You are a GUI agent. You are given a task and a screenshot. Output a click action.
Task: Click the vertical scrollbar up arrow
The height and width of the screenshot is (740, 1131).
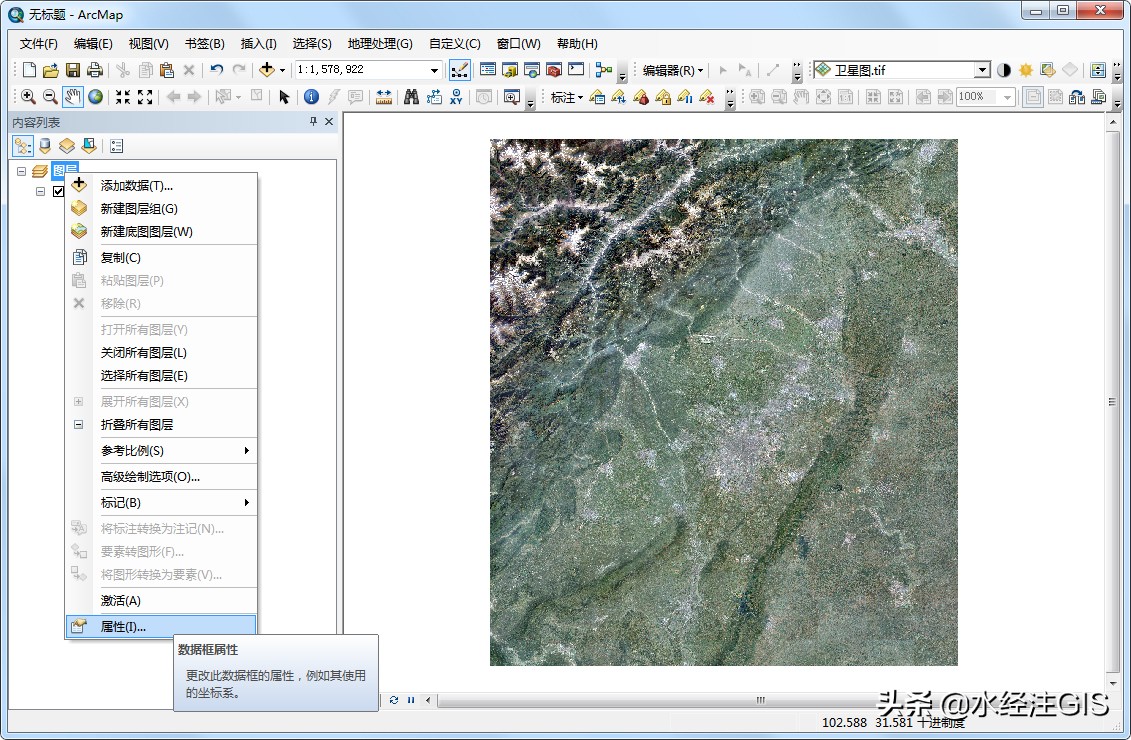click(x=1112, y=123)
